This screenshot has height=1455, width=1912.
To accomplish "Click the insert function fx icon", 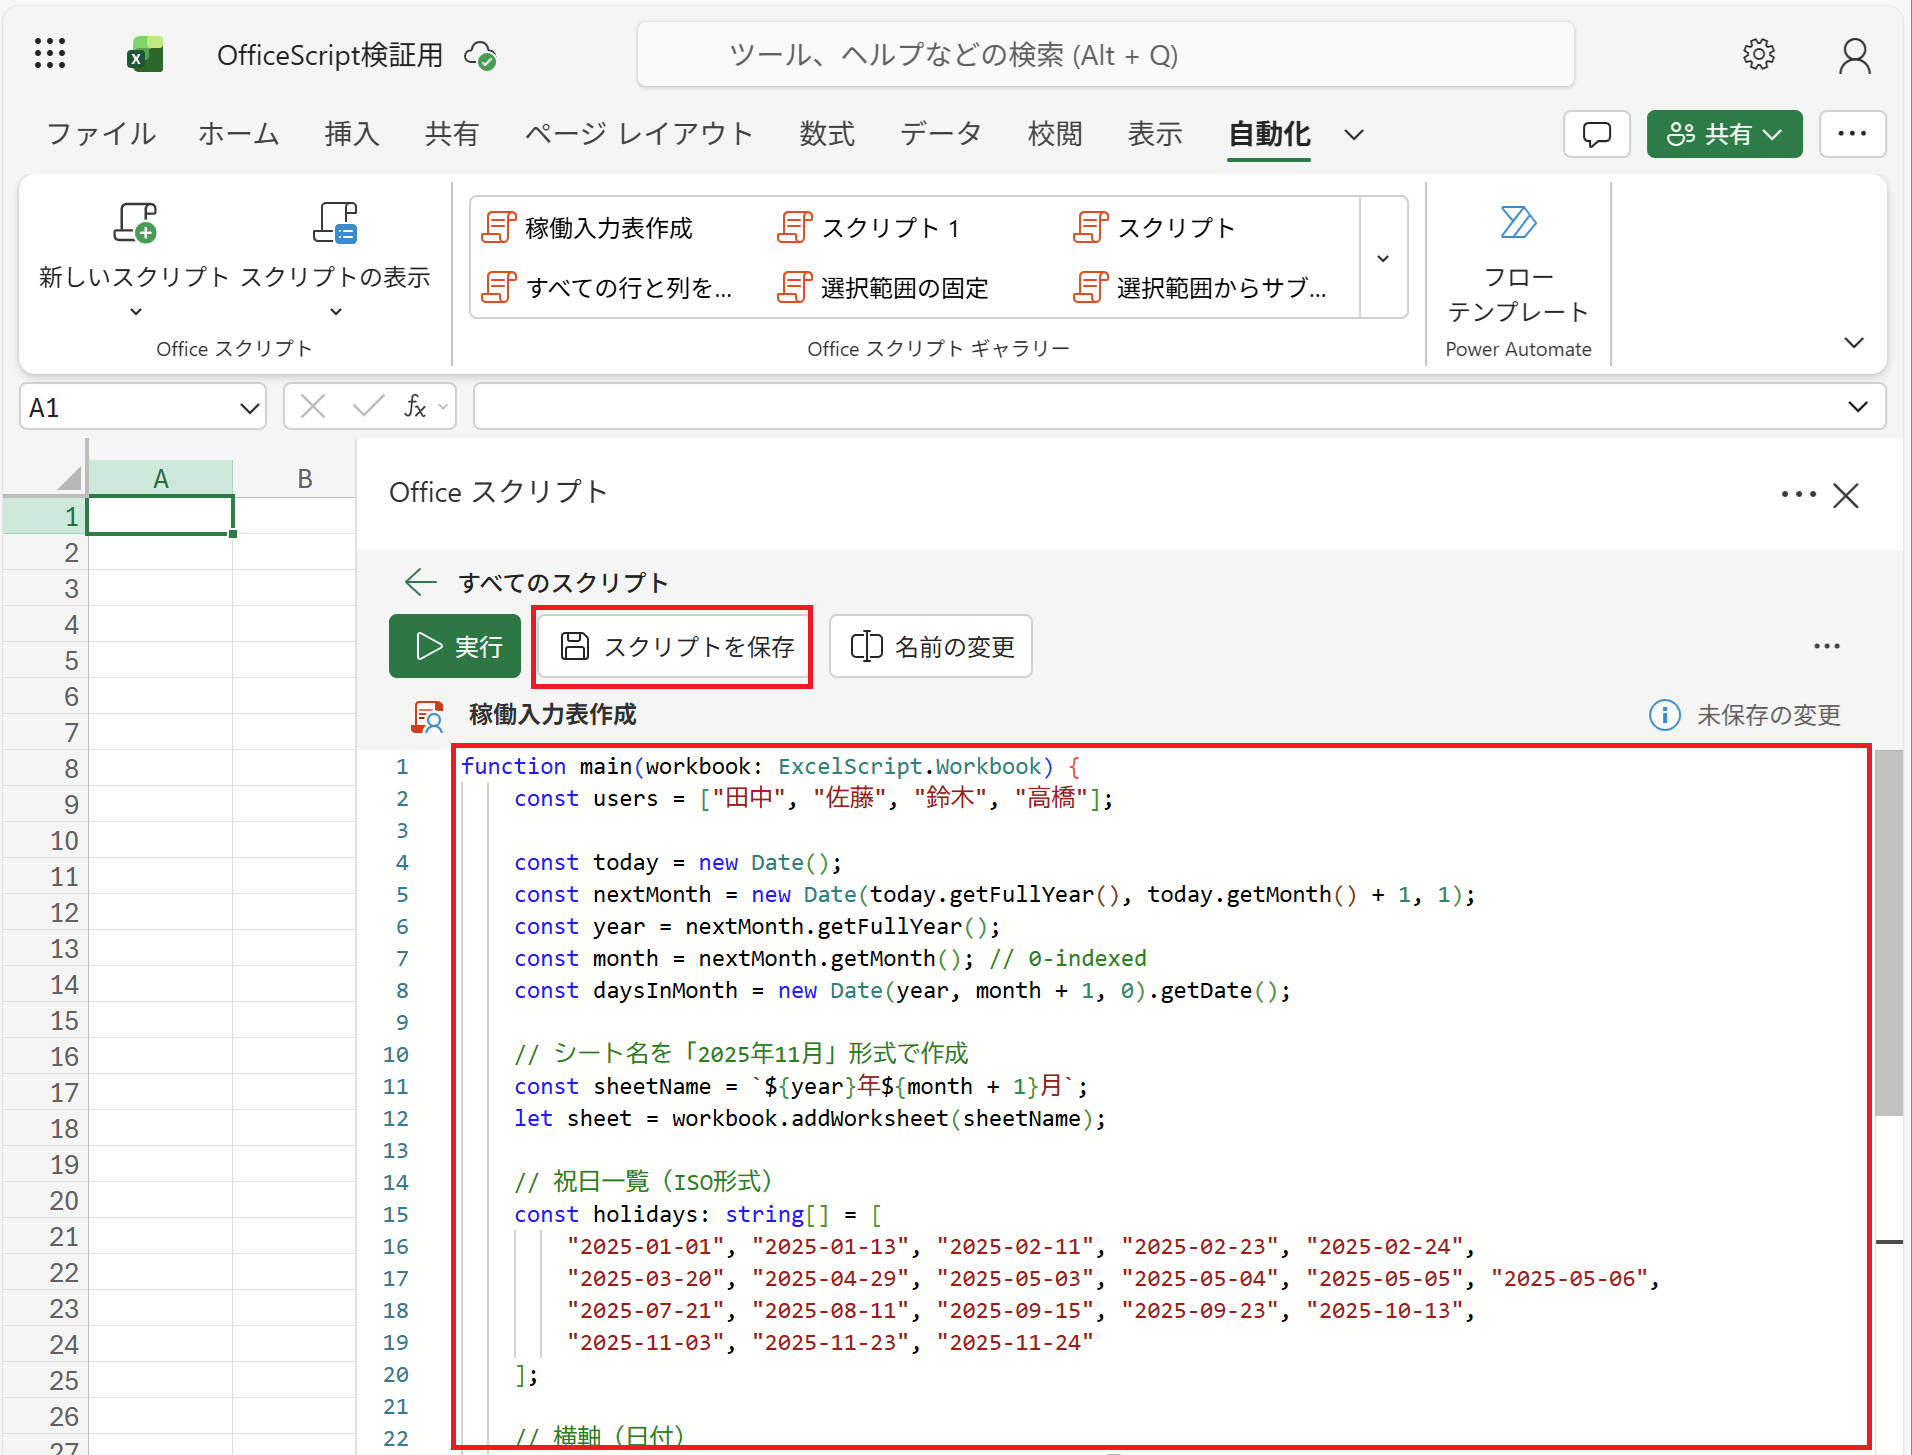I will pos(415,406).
